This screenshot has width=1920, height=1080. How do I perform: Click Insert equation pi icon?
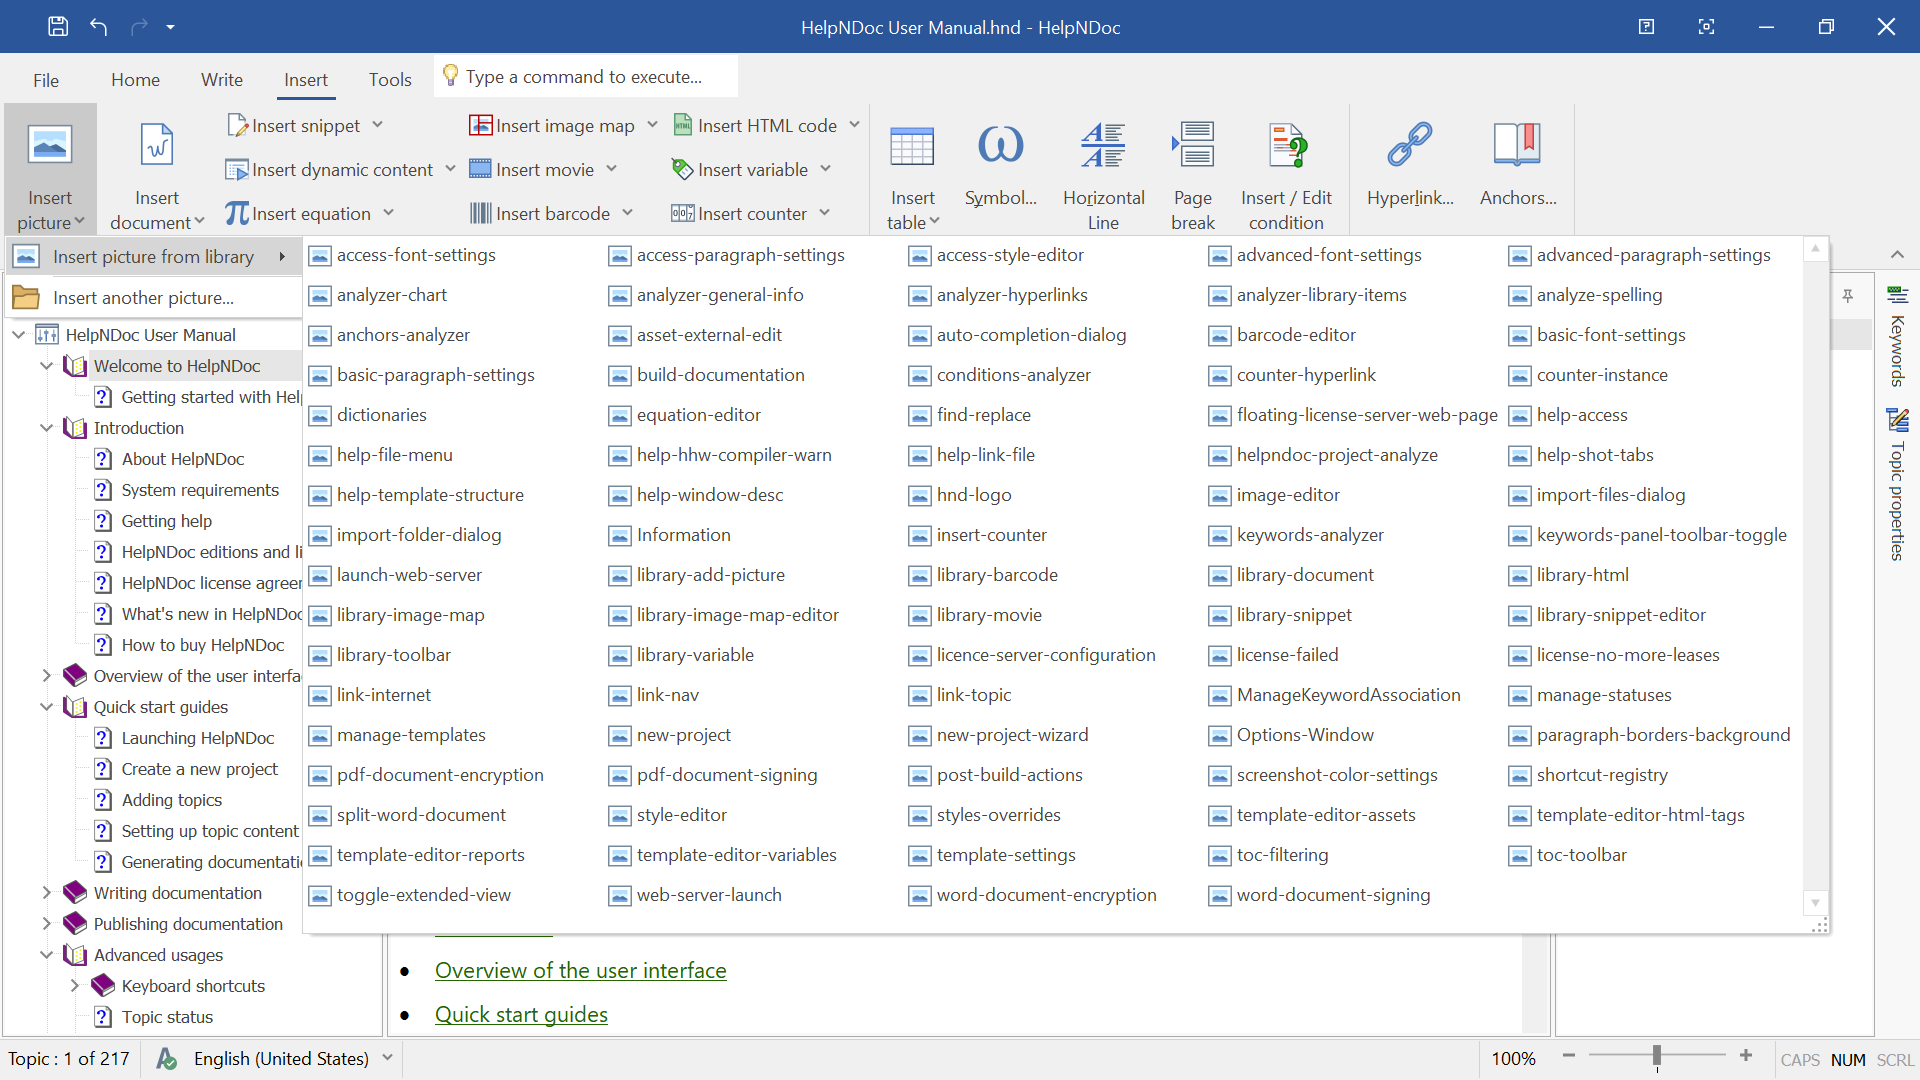[237, 213]
